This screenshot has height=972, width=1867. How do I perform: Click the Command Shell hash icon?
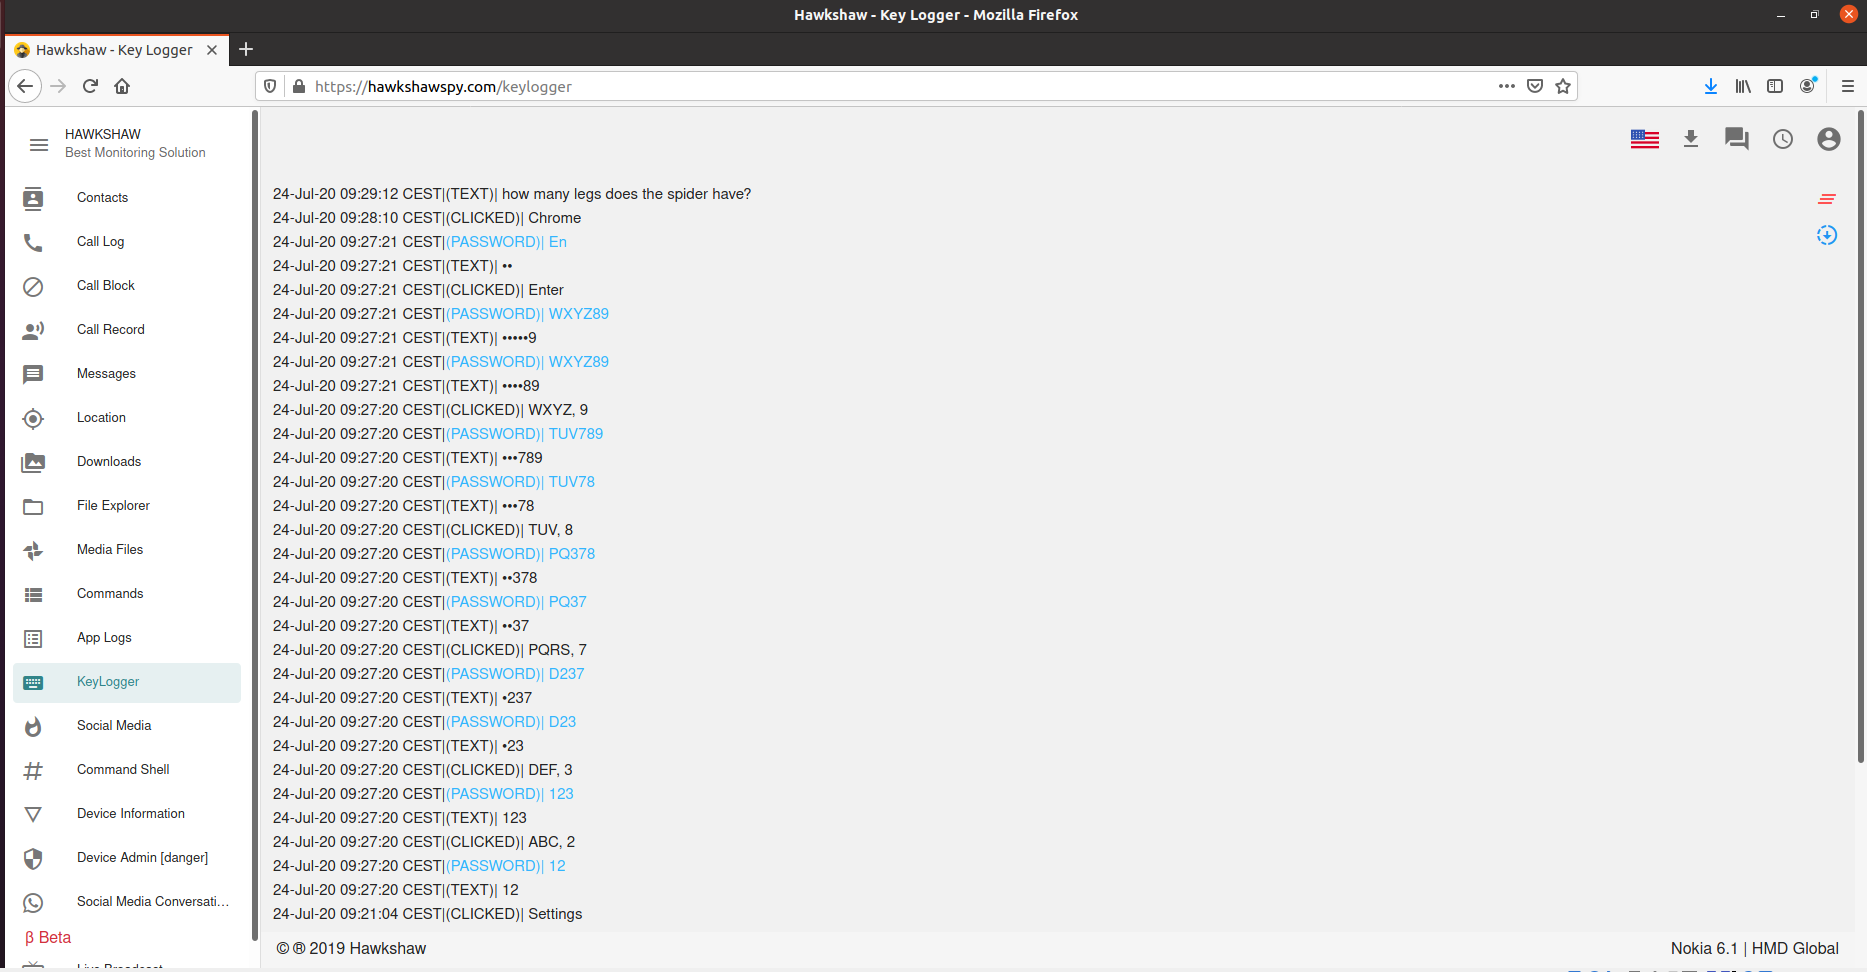click(x=33, y=770)
